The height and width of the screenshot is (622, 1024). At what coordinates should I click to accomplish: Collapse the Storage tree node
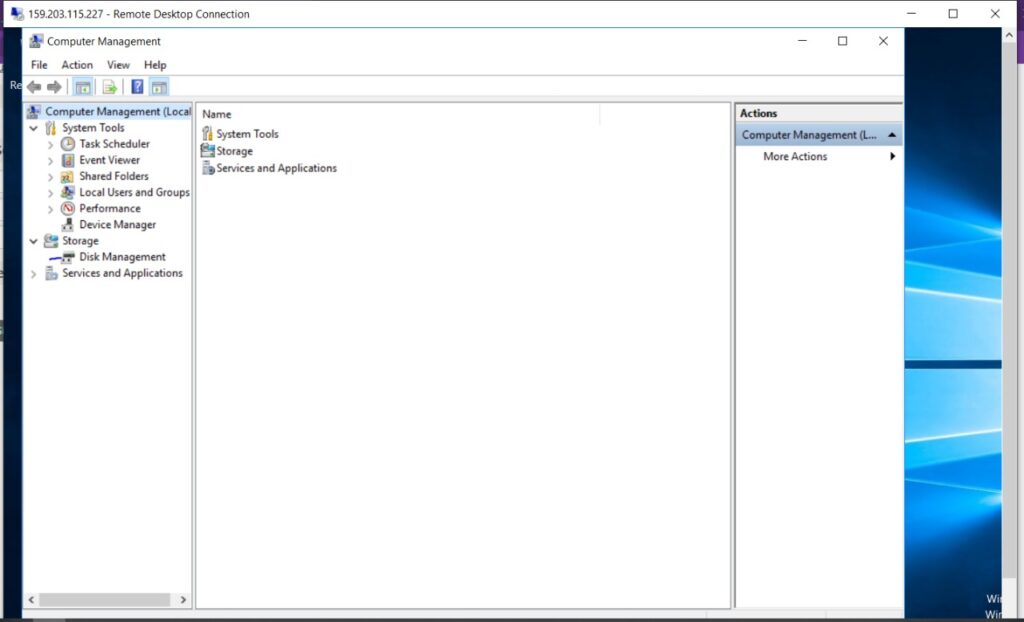(33, 241)
